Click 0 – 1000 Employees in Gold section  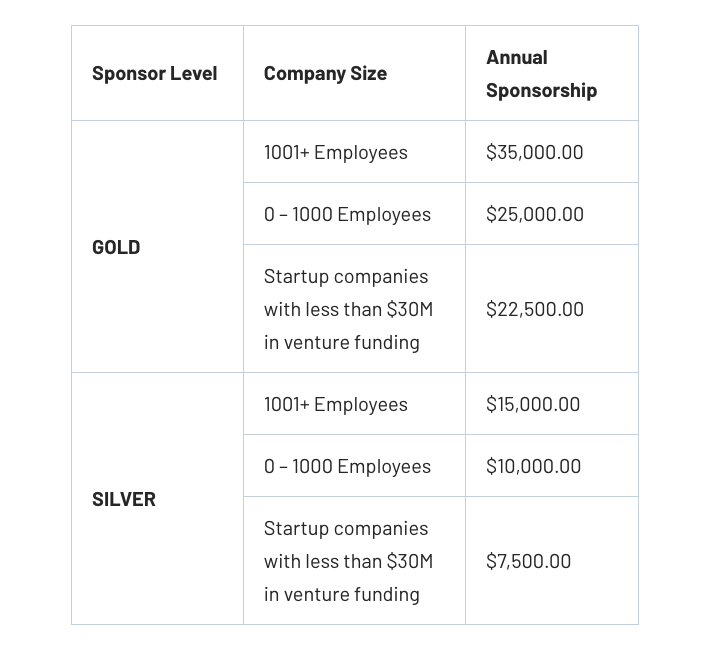(347, 214)
